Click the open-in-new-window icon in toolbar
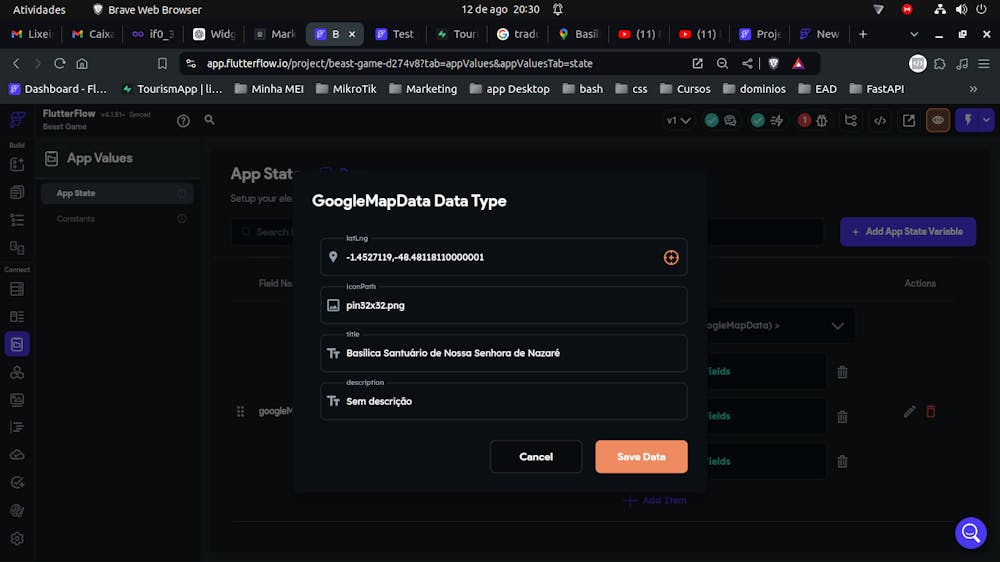This screenshot has height=562, width=1000. (909, 121)
